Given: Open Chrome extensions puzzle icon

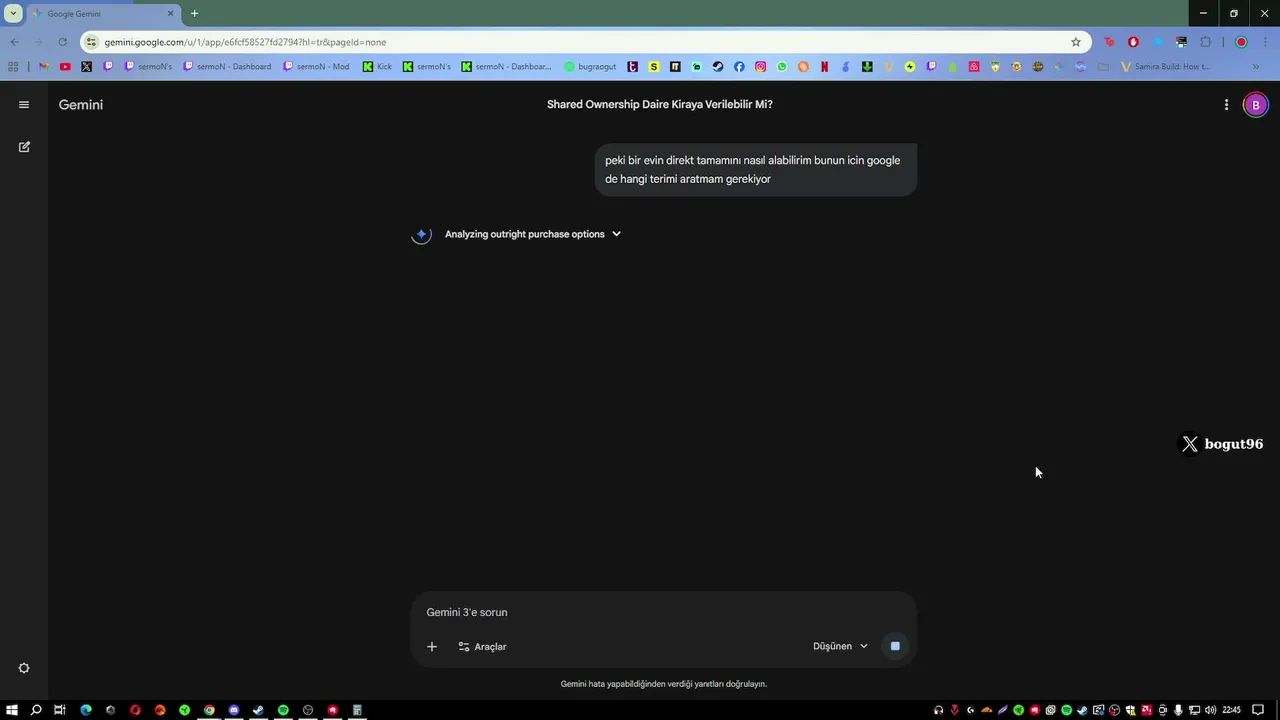Looking at the screenshot, I should tap(1205, 42).
